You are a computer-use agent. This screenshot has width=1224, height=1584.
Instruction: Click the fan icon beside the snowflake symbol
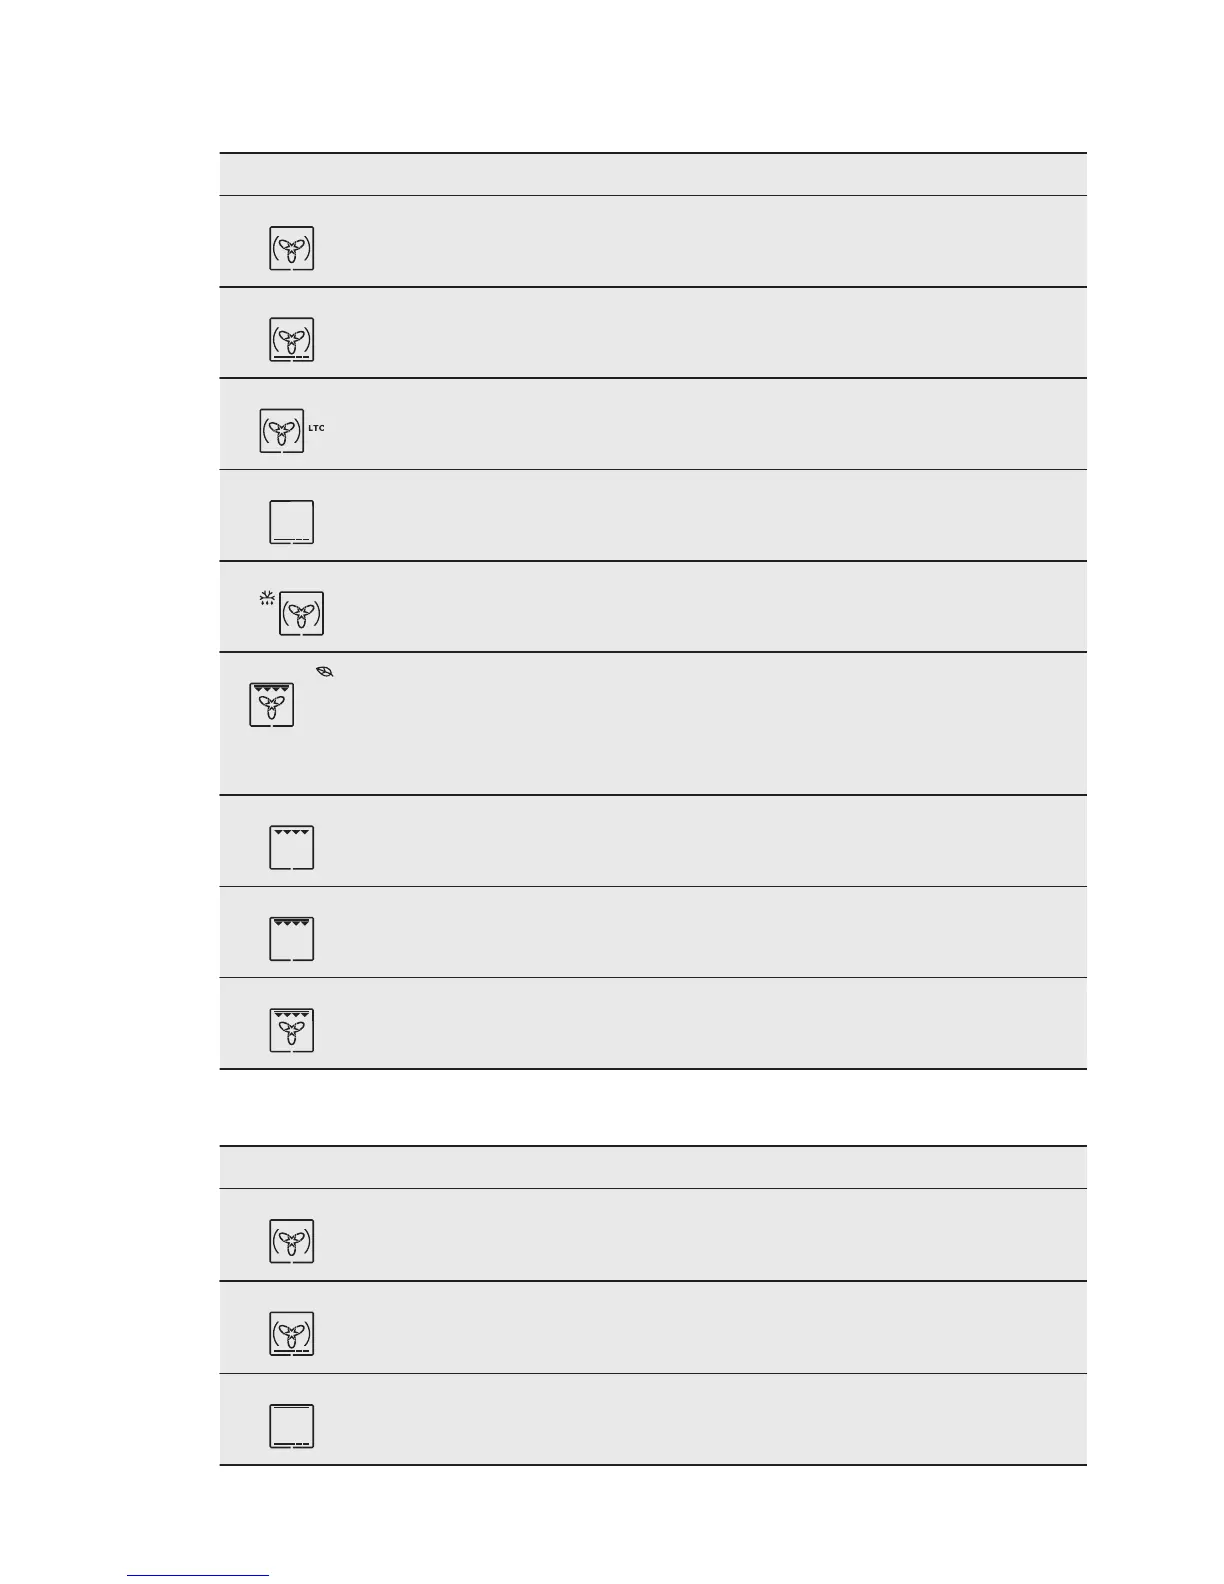[301, 613]
